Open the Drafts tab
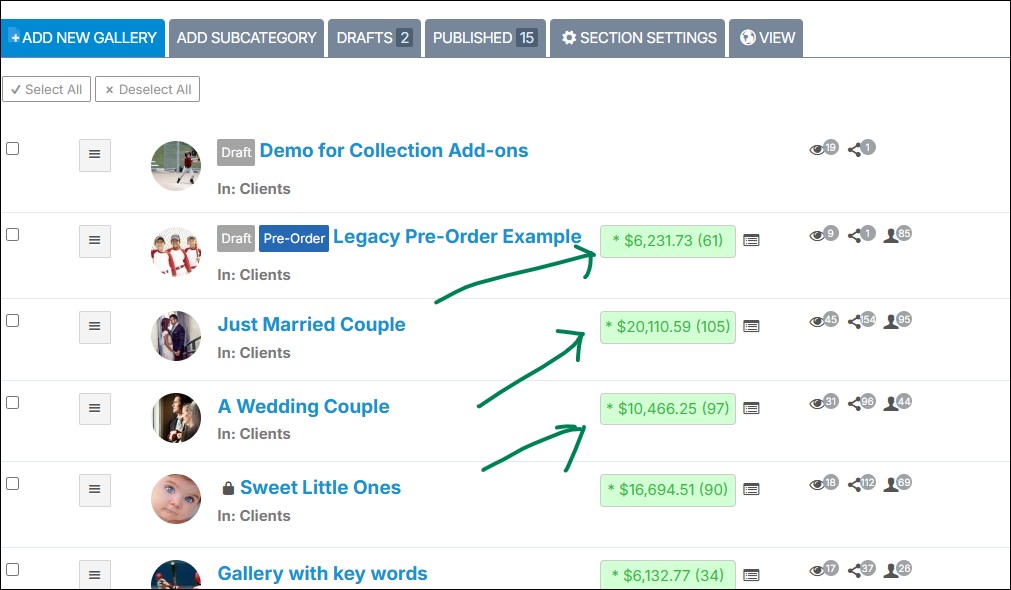 (374, 38)
